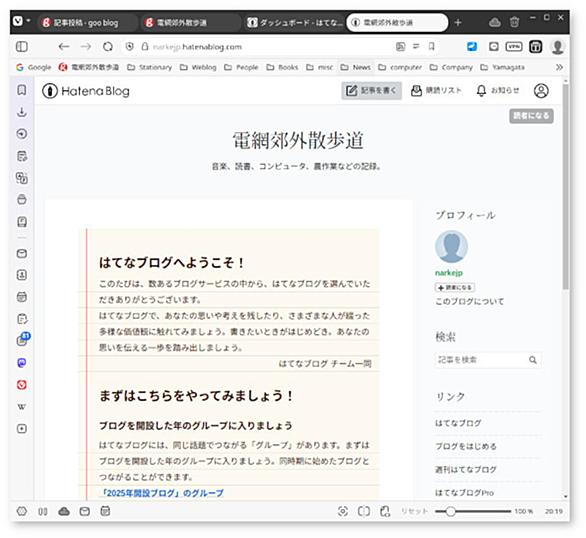Viewport: 586px width, 538px height.
Task: Open 「2025年開設ブログ」のグループ link
Action: (163, 493)
